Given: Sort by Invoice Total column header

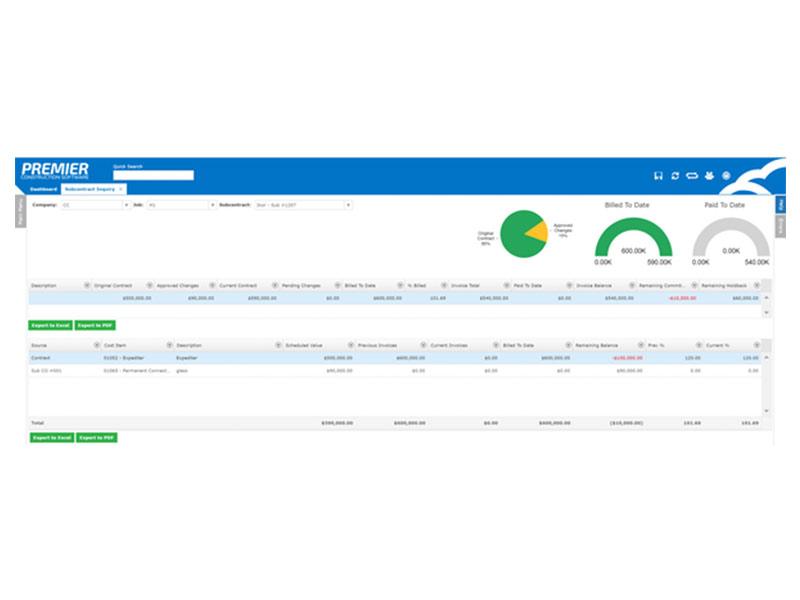Looking at the screenshot, I should tap(465, 286).
